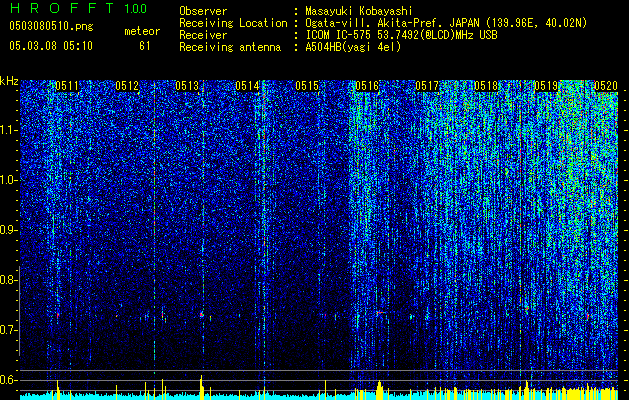Click the 0514 time marker

pos(247,86)
